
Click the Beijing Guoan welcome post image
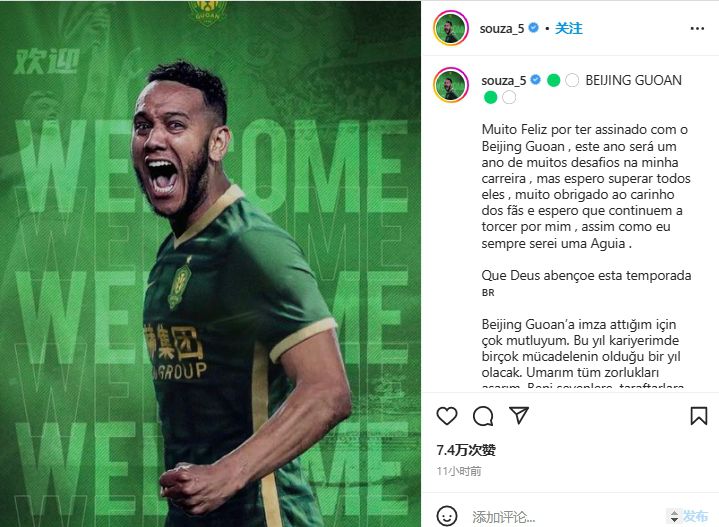(210, 264)
